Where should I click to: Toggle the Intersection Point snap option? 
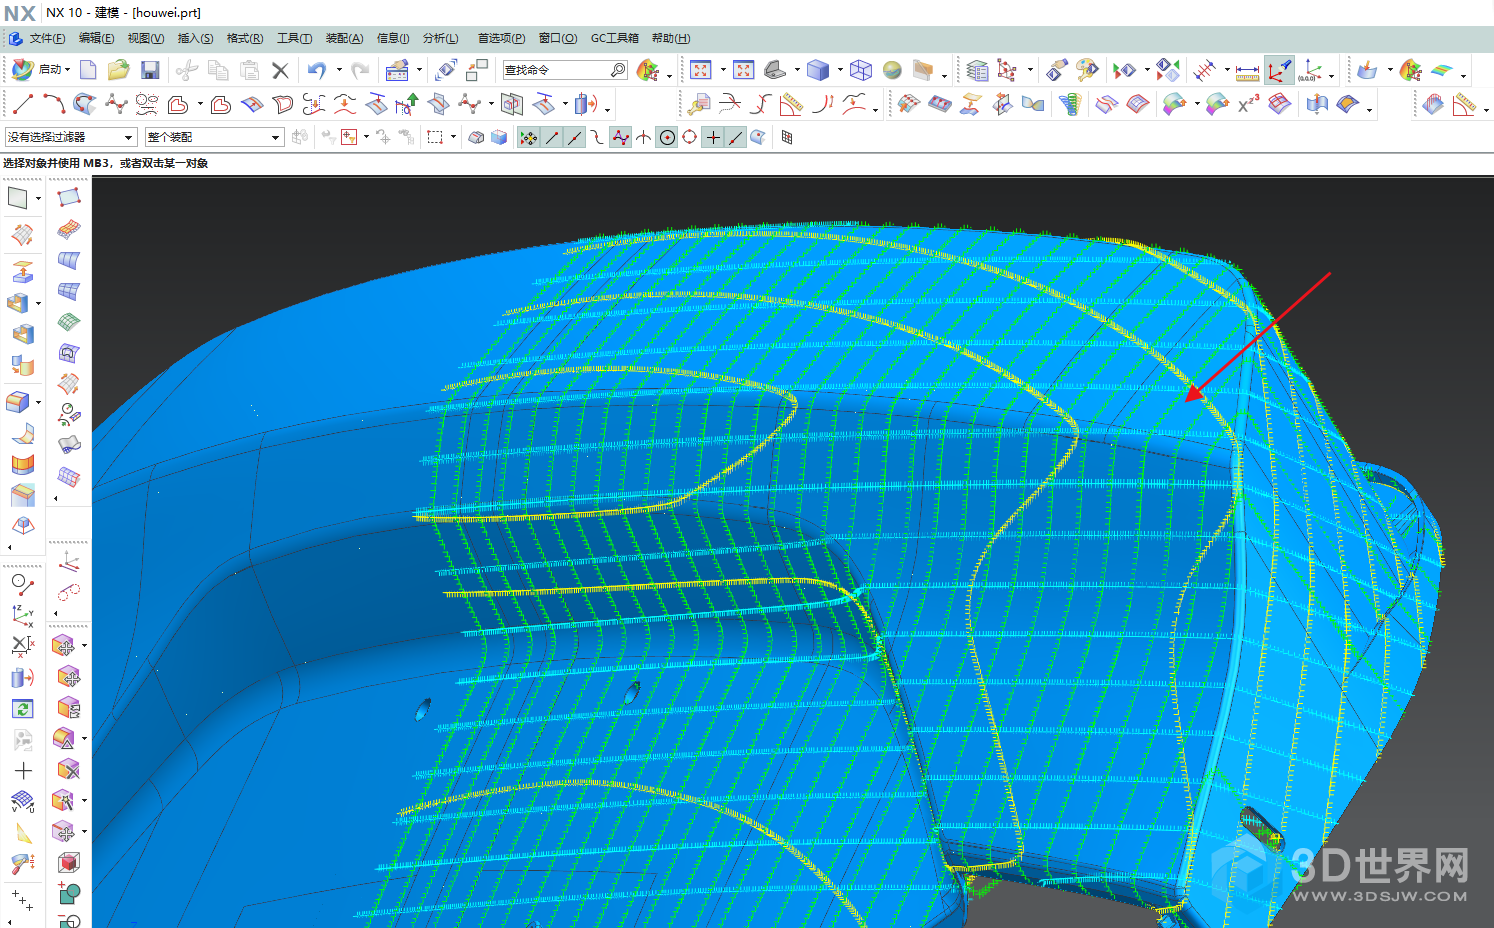tap(644, 137)
